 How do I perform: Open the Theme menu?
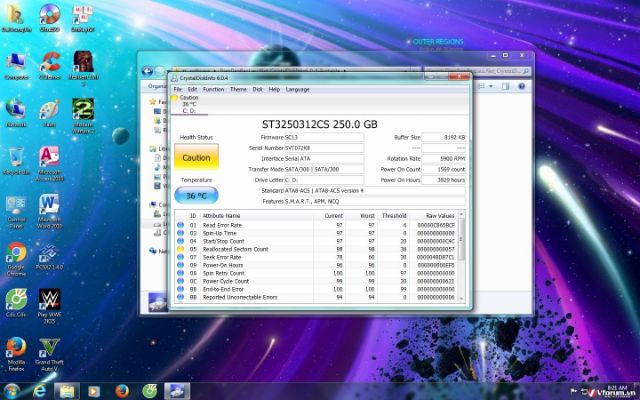pos(238,89)
